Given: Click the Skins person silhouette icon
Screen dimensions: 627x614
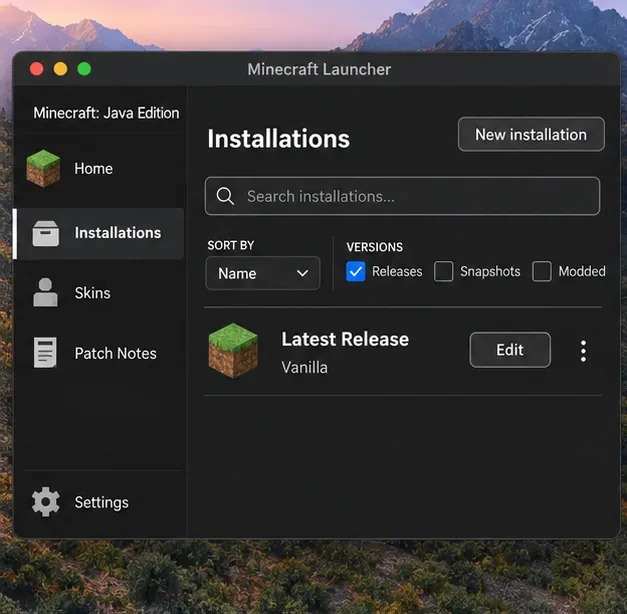Looking at the screenshot, I should point(45,292).
